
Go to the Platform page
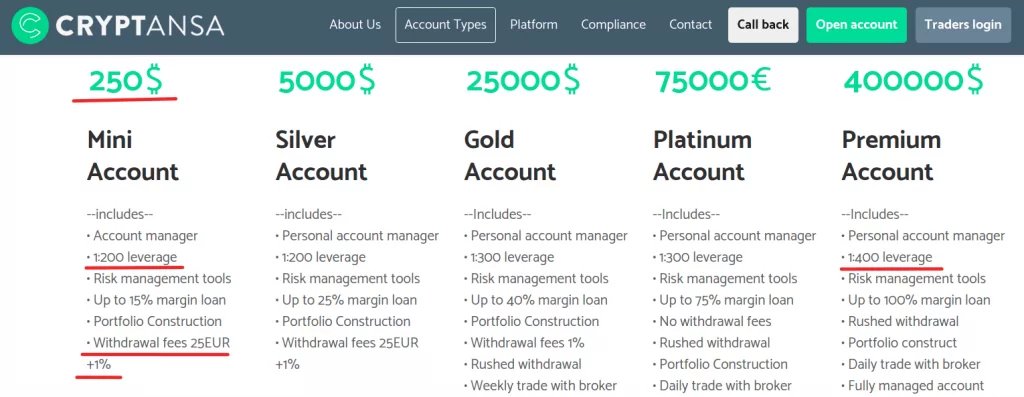(x=534, y=25)
